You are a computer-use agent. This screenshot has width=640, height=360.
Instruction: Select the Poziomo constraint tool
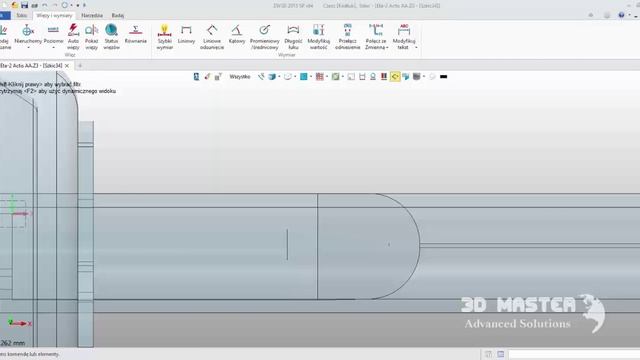coord(53,34)
